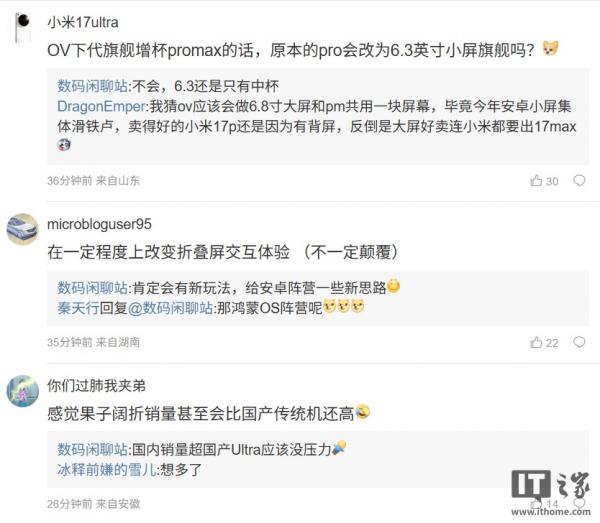Open 你们过肺我夹弟 username link
Image resolution: width=600 pixels, height=523 pixels.
click(x=96, y=386)
